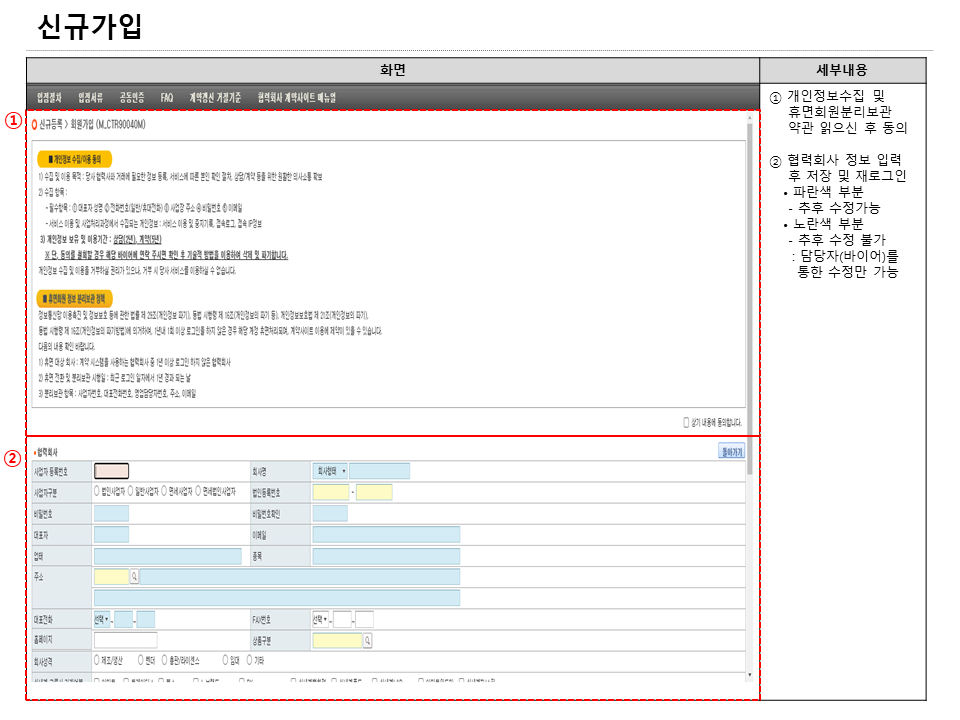Screen dimensions: 960x720
Task: Click the 종목 input field
Action: [386, 557]
